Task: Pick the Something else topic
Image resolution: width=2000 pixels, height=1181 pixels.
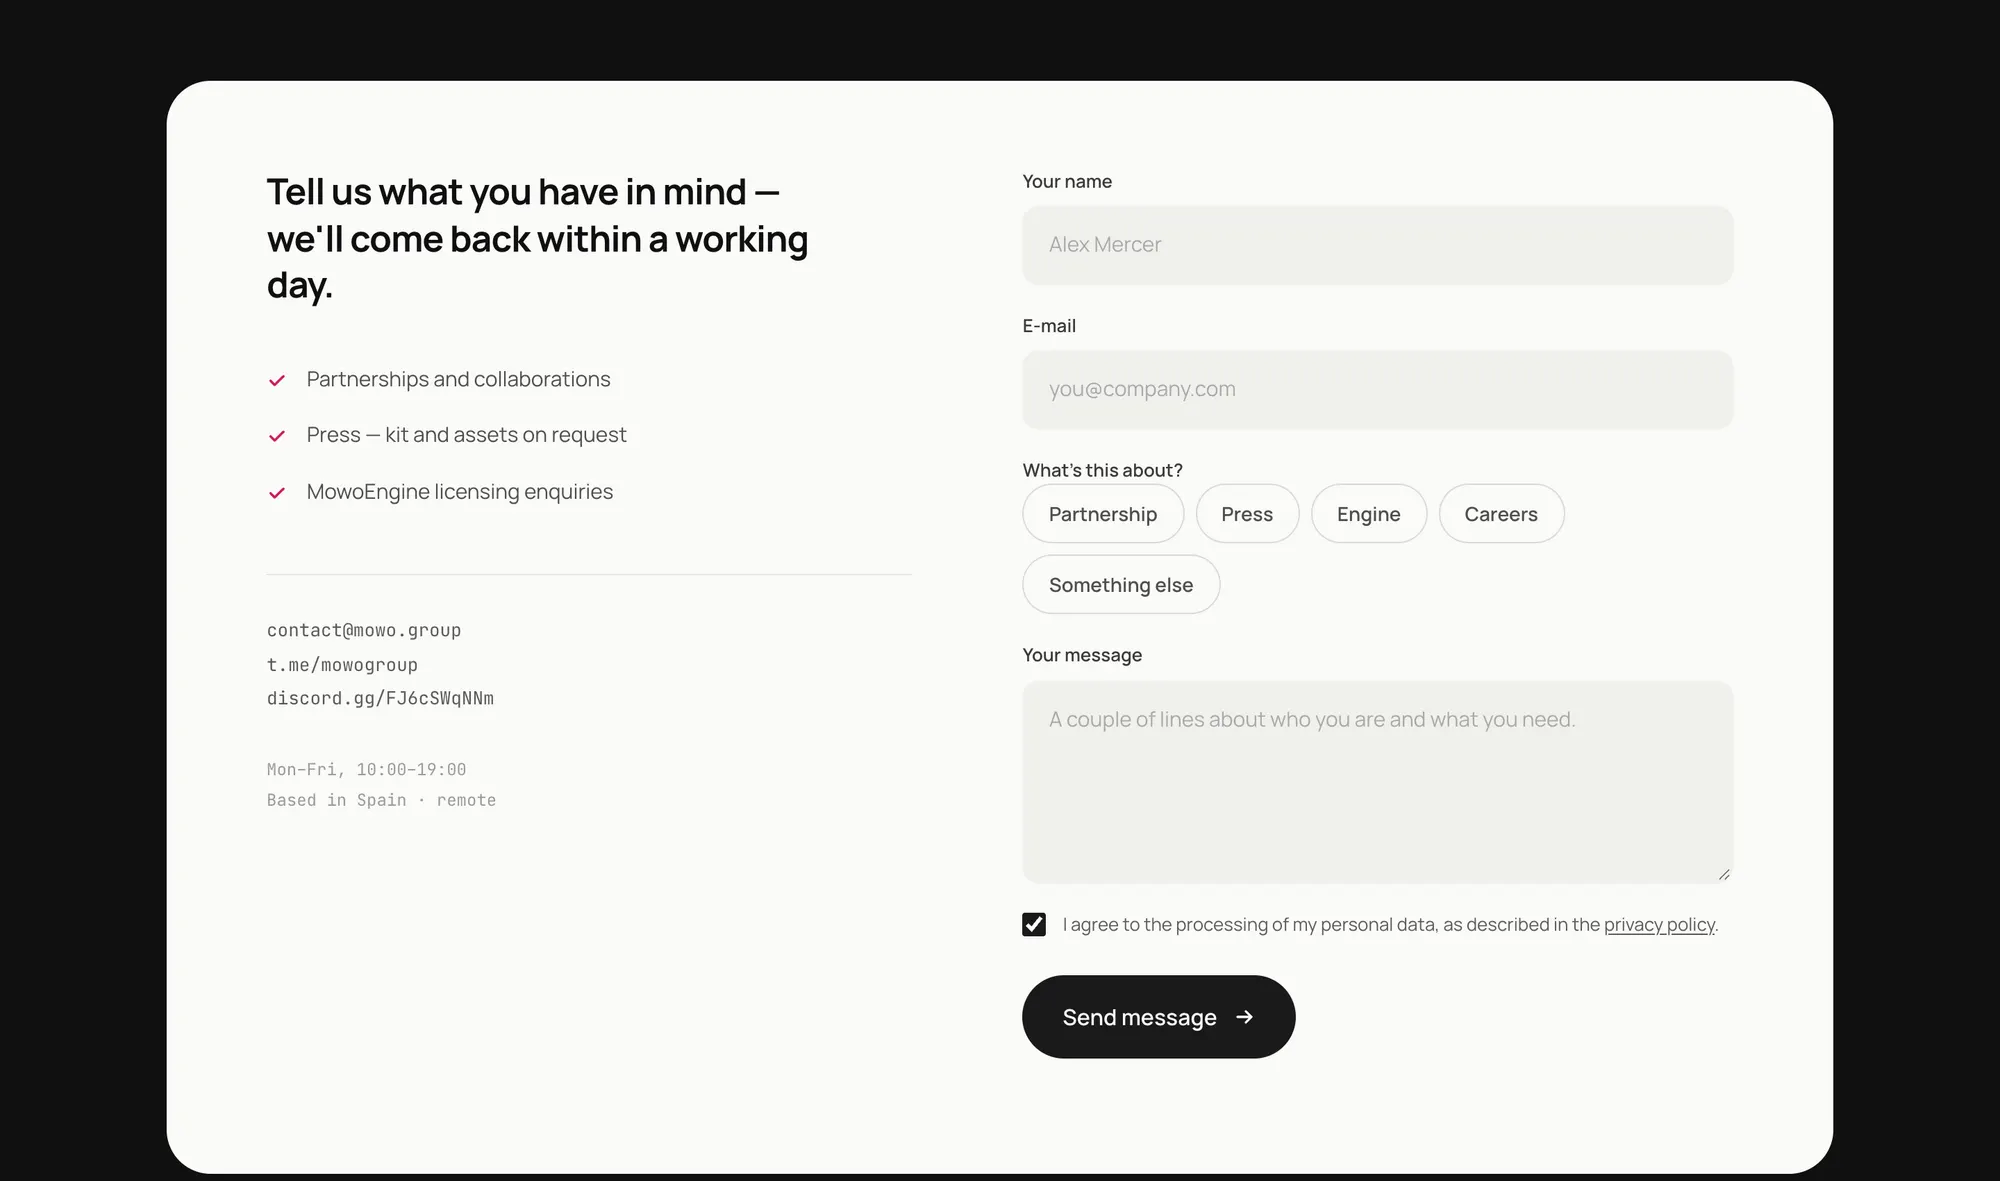Action: [1121, 585]
